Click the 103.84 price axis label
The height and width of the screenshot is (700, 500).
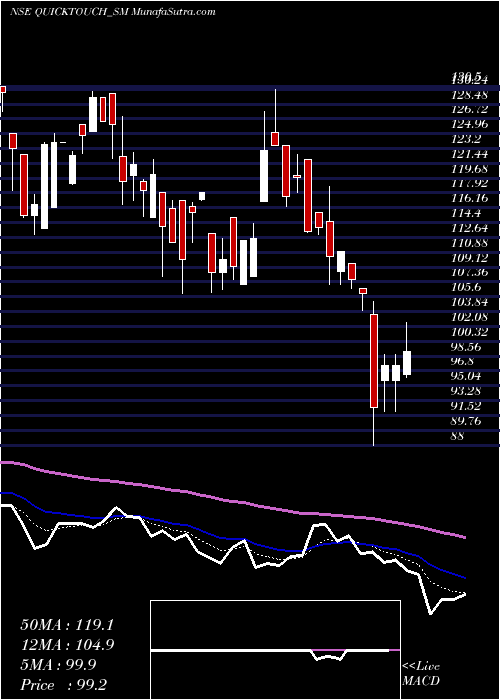(470, 302)
